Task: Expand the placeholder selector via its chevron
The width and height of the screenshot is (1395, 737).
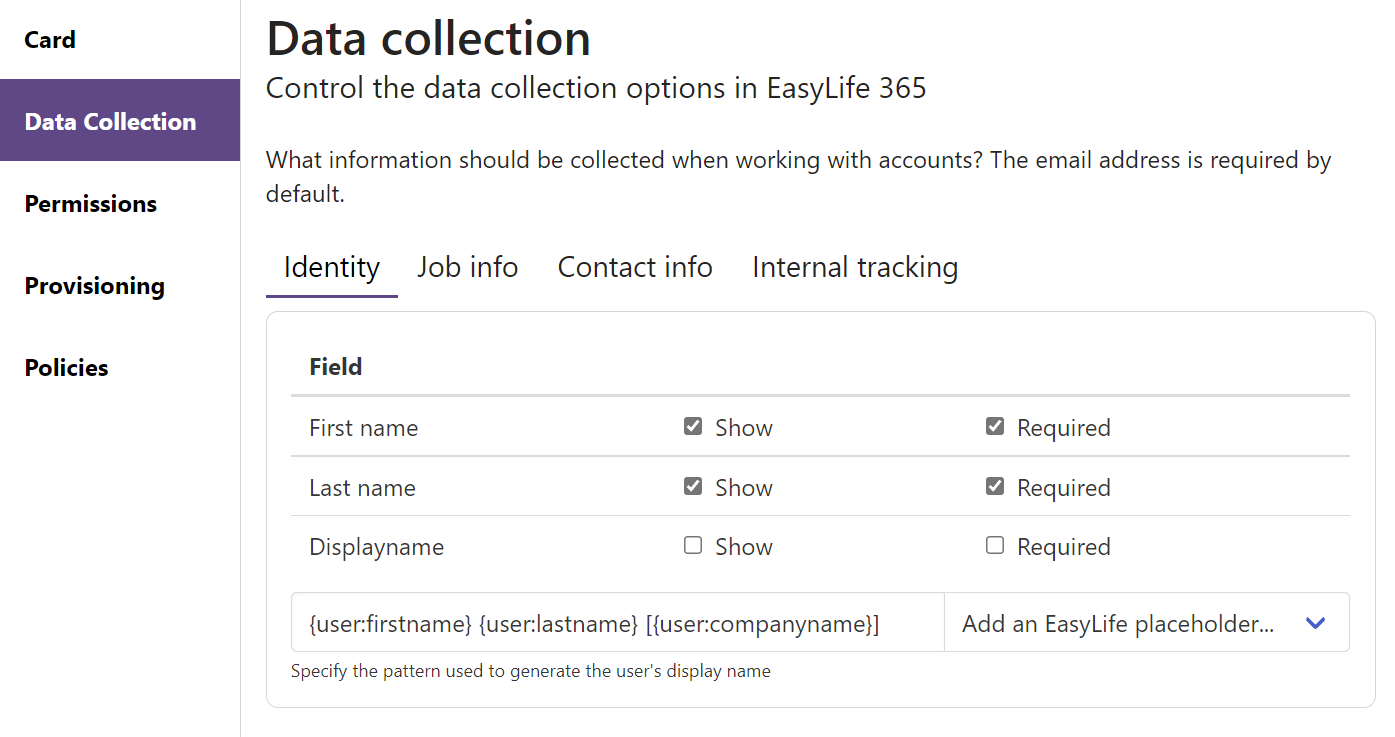Action: point(1315,622)
